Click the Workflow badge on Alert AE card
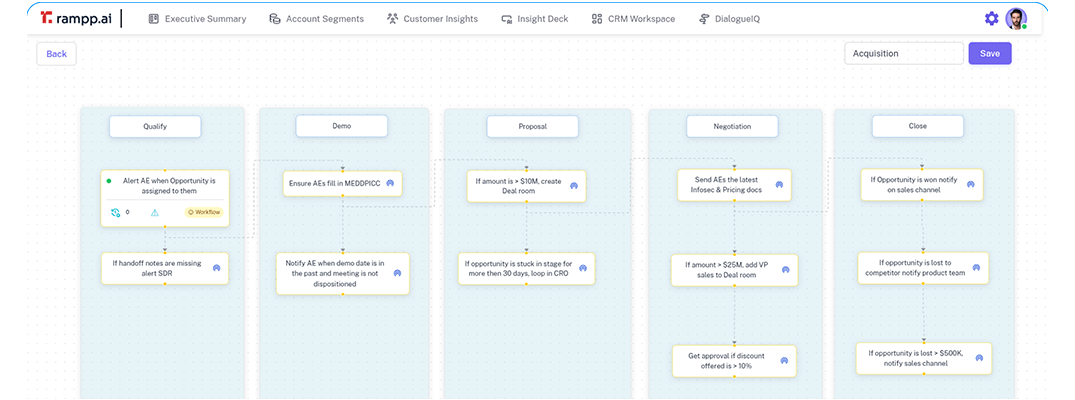The height and width of the screenshot is (400, 1075). coord(203,212)
